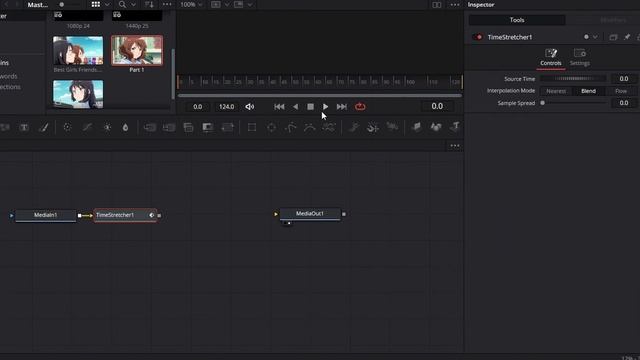640x360 pixels.
Task: Click render end field 124.0
Action: point(227,107)
